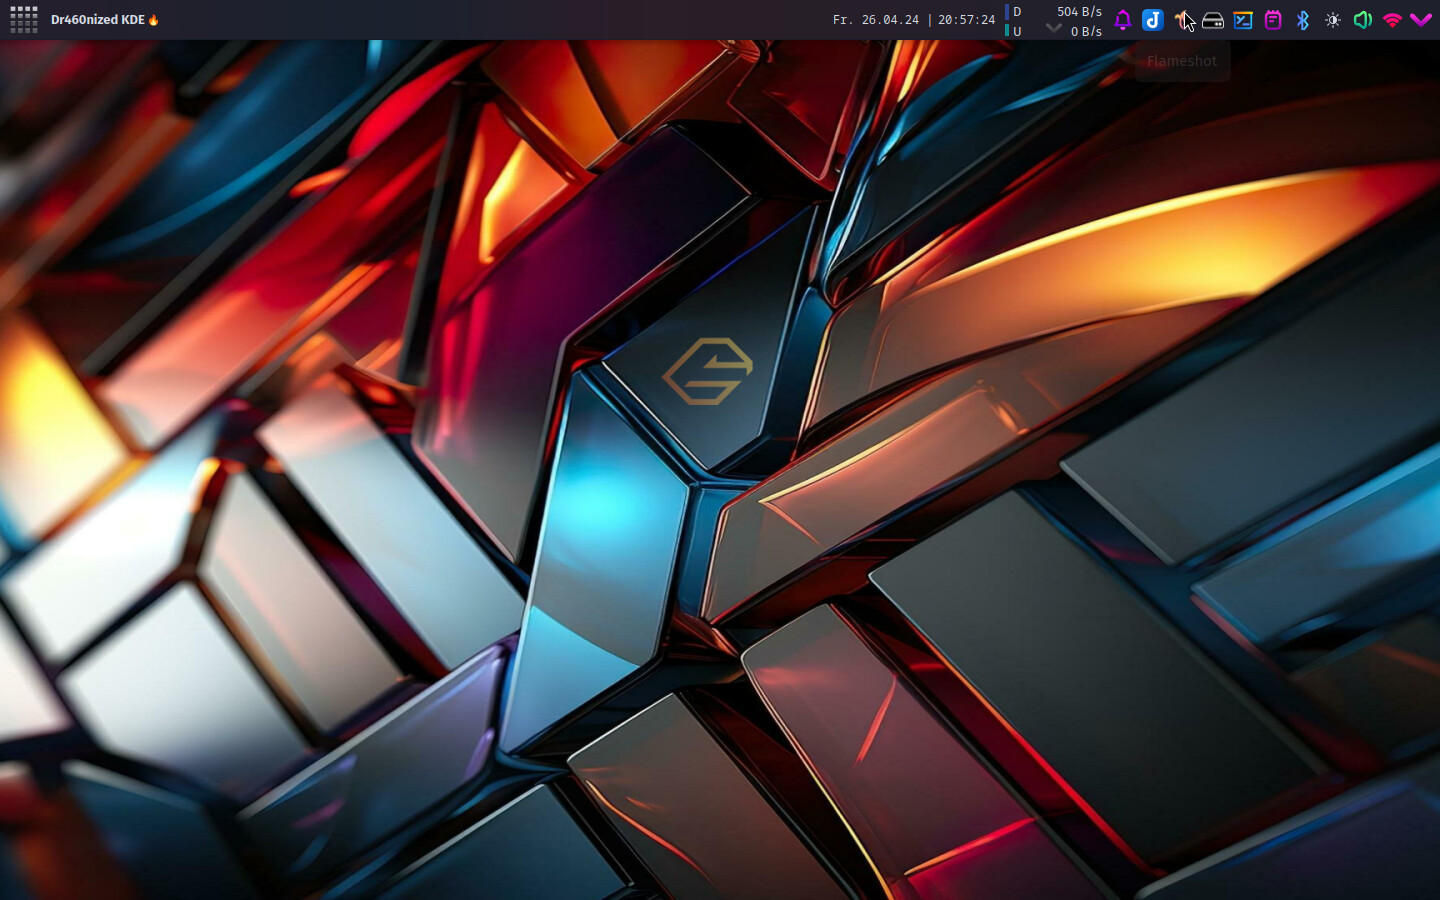Viewport: 1440px width, 900px height.
Task: Open the pink clipboard tray icon
Action: point(1273,20)
